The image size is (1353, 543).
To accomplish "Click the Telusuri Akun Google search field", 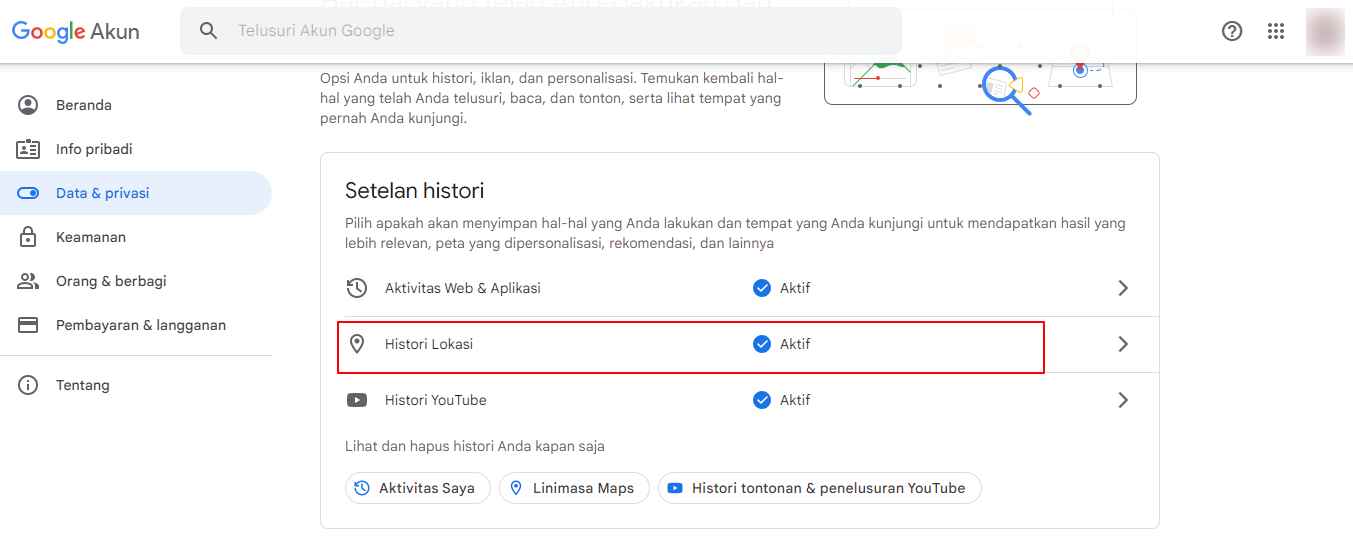I will coord(541,31).
